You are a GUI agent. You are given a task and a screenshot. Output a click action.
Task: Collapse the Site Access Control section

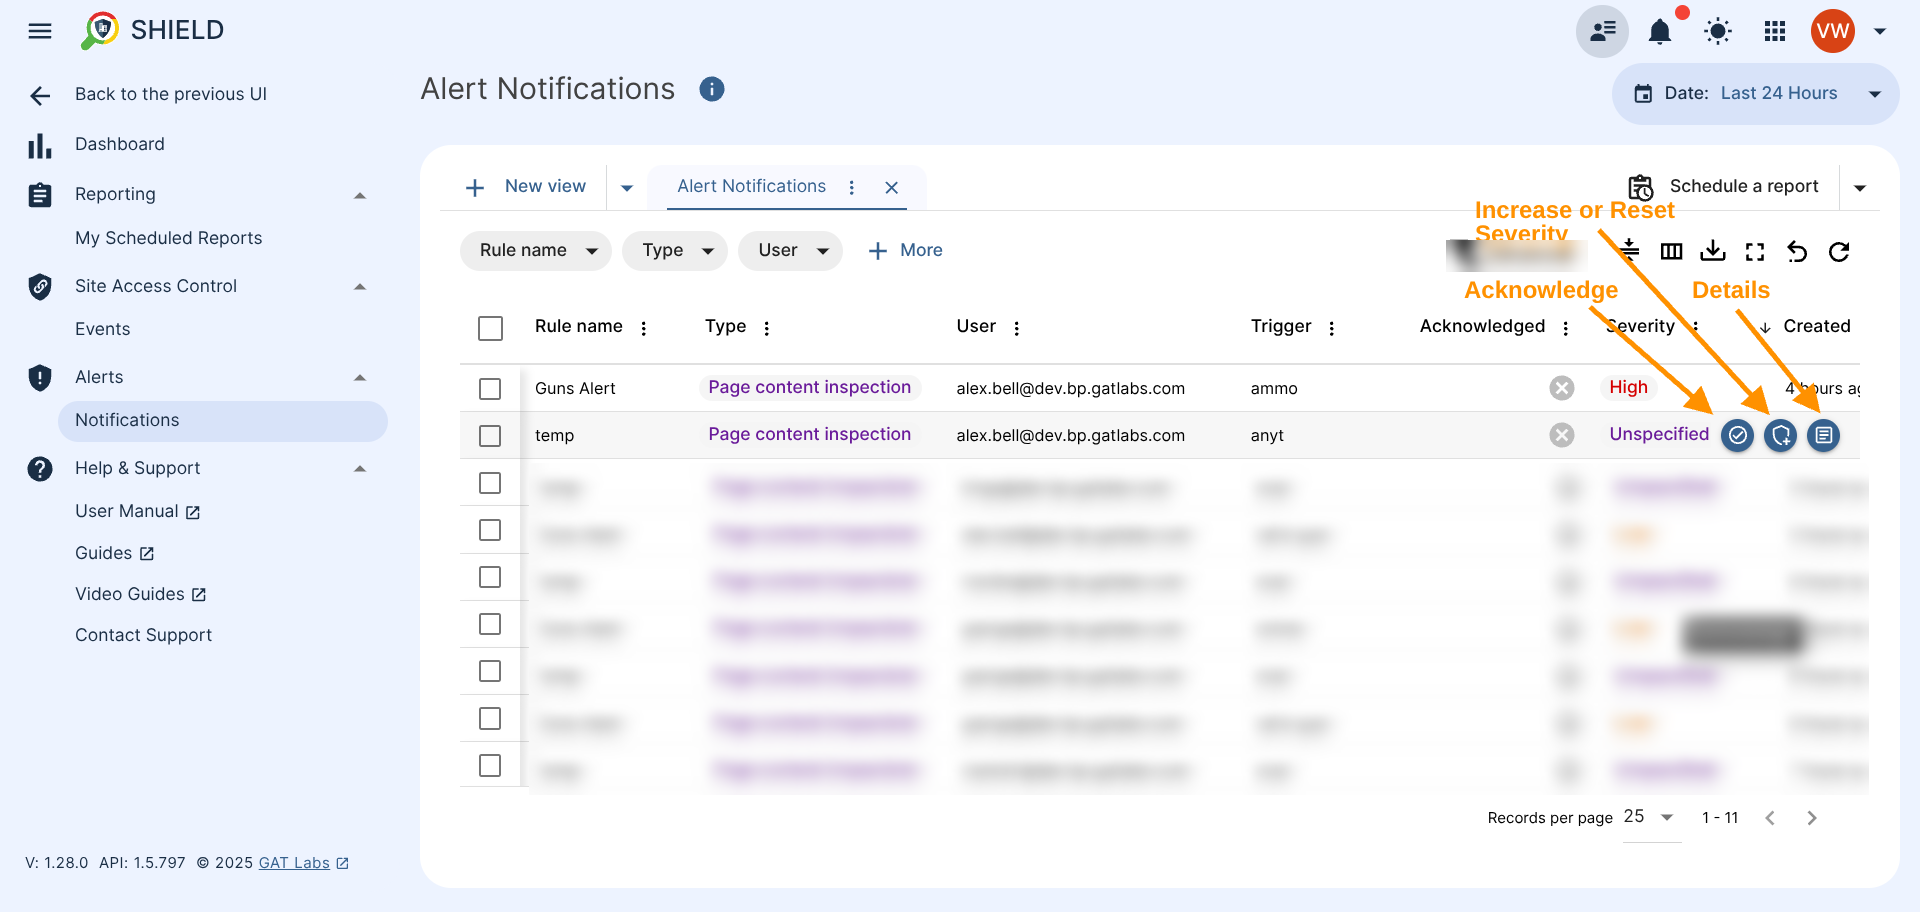click(x=360, y=287)
